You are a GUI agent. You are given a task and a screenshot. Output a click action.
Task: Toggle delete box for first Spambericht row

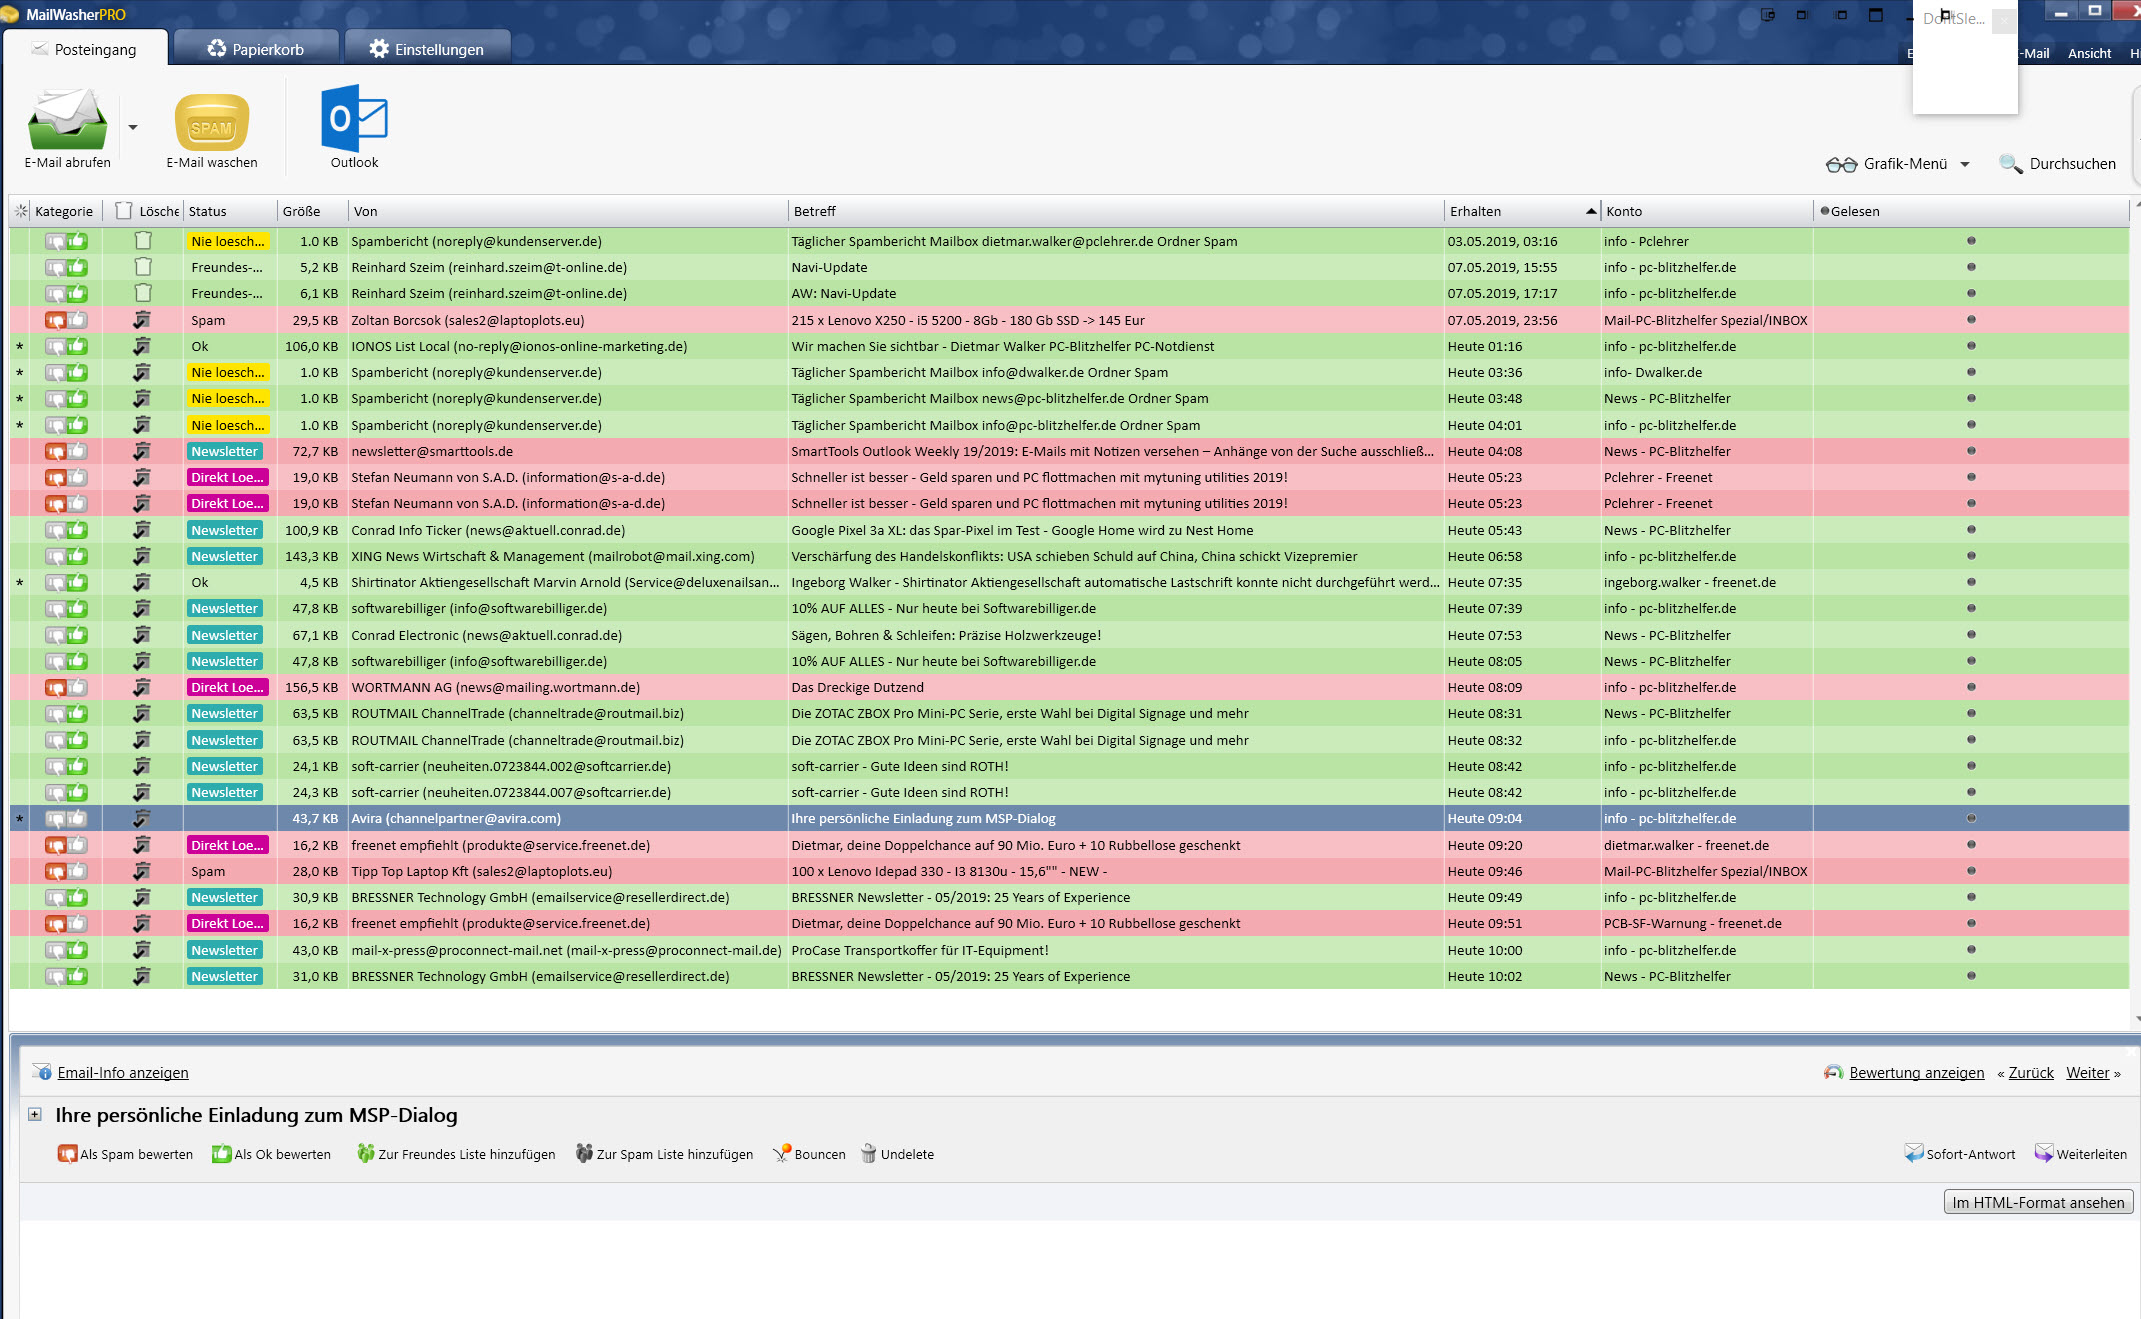[x=143, y=241]
